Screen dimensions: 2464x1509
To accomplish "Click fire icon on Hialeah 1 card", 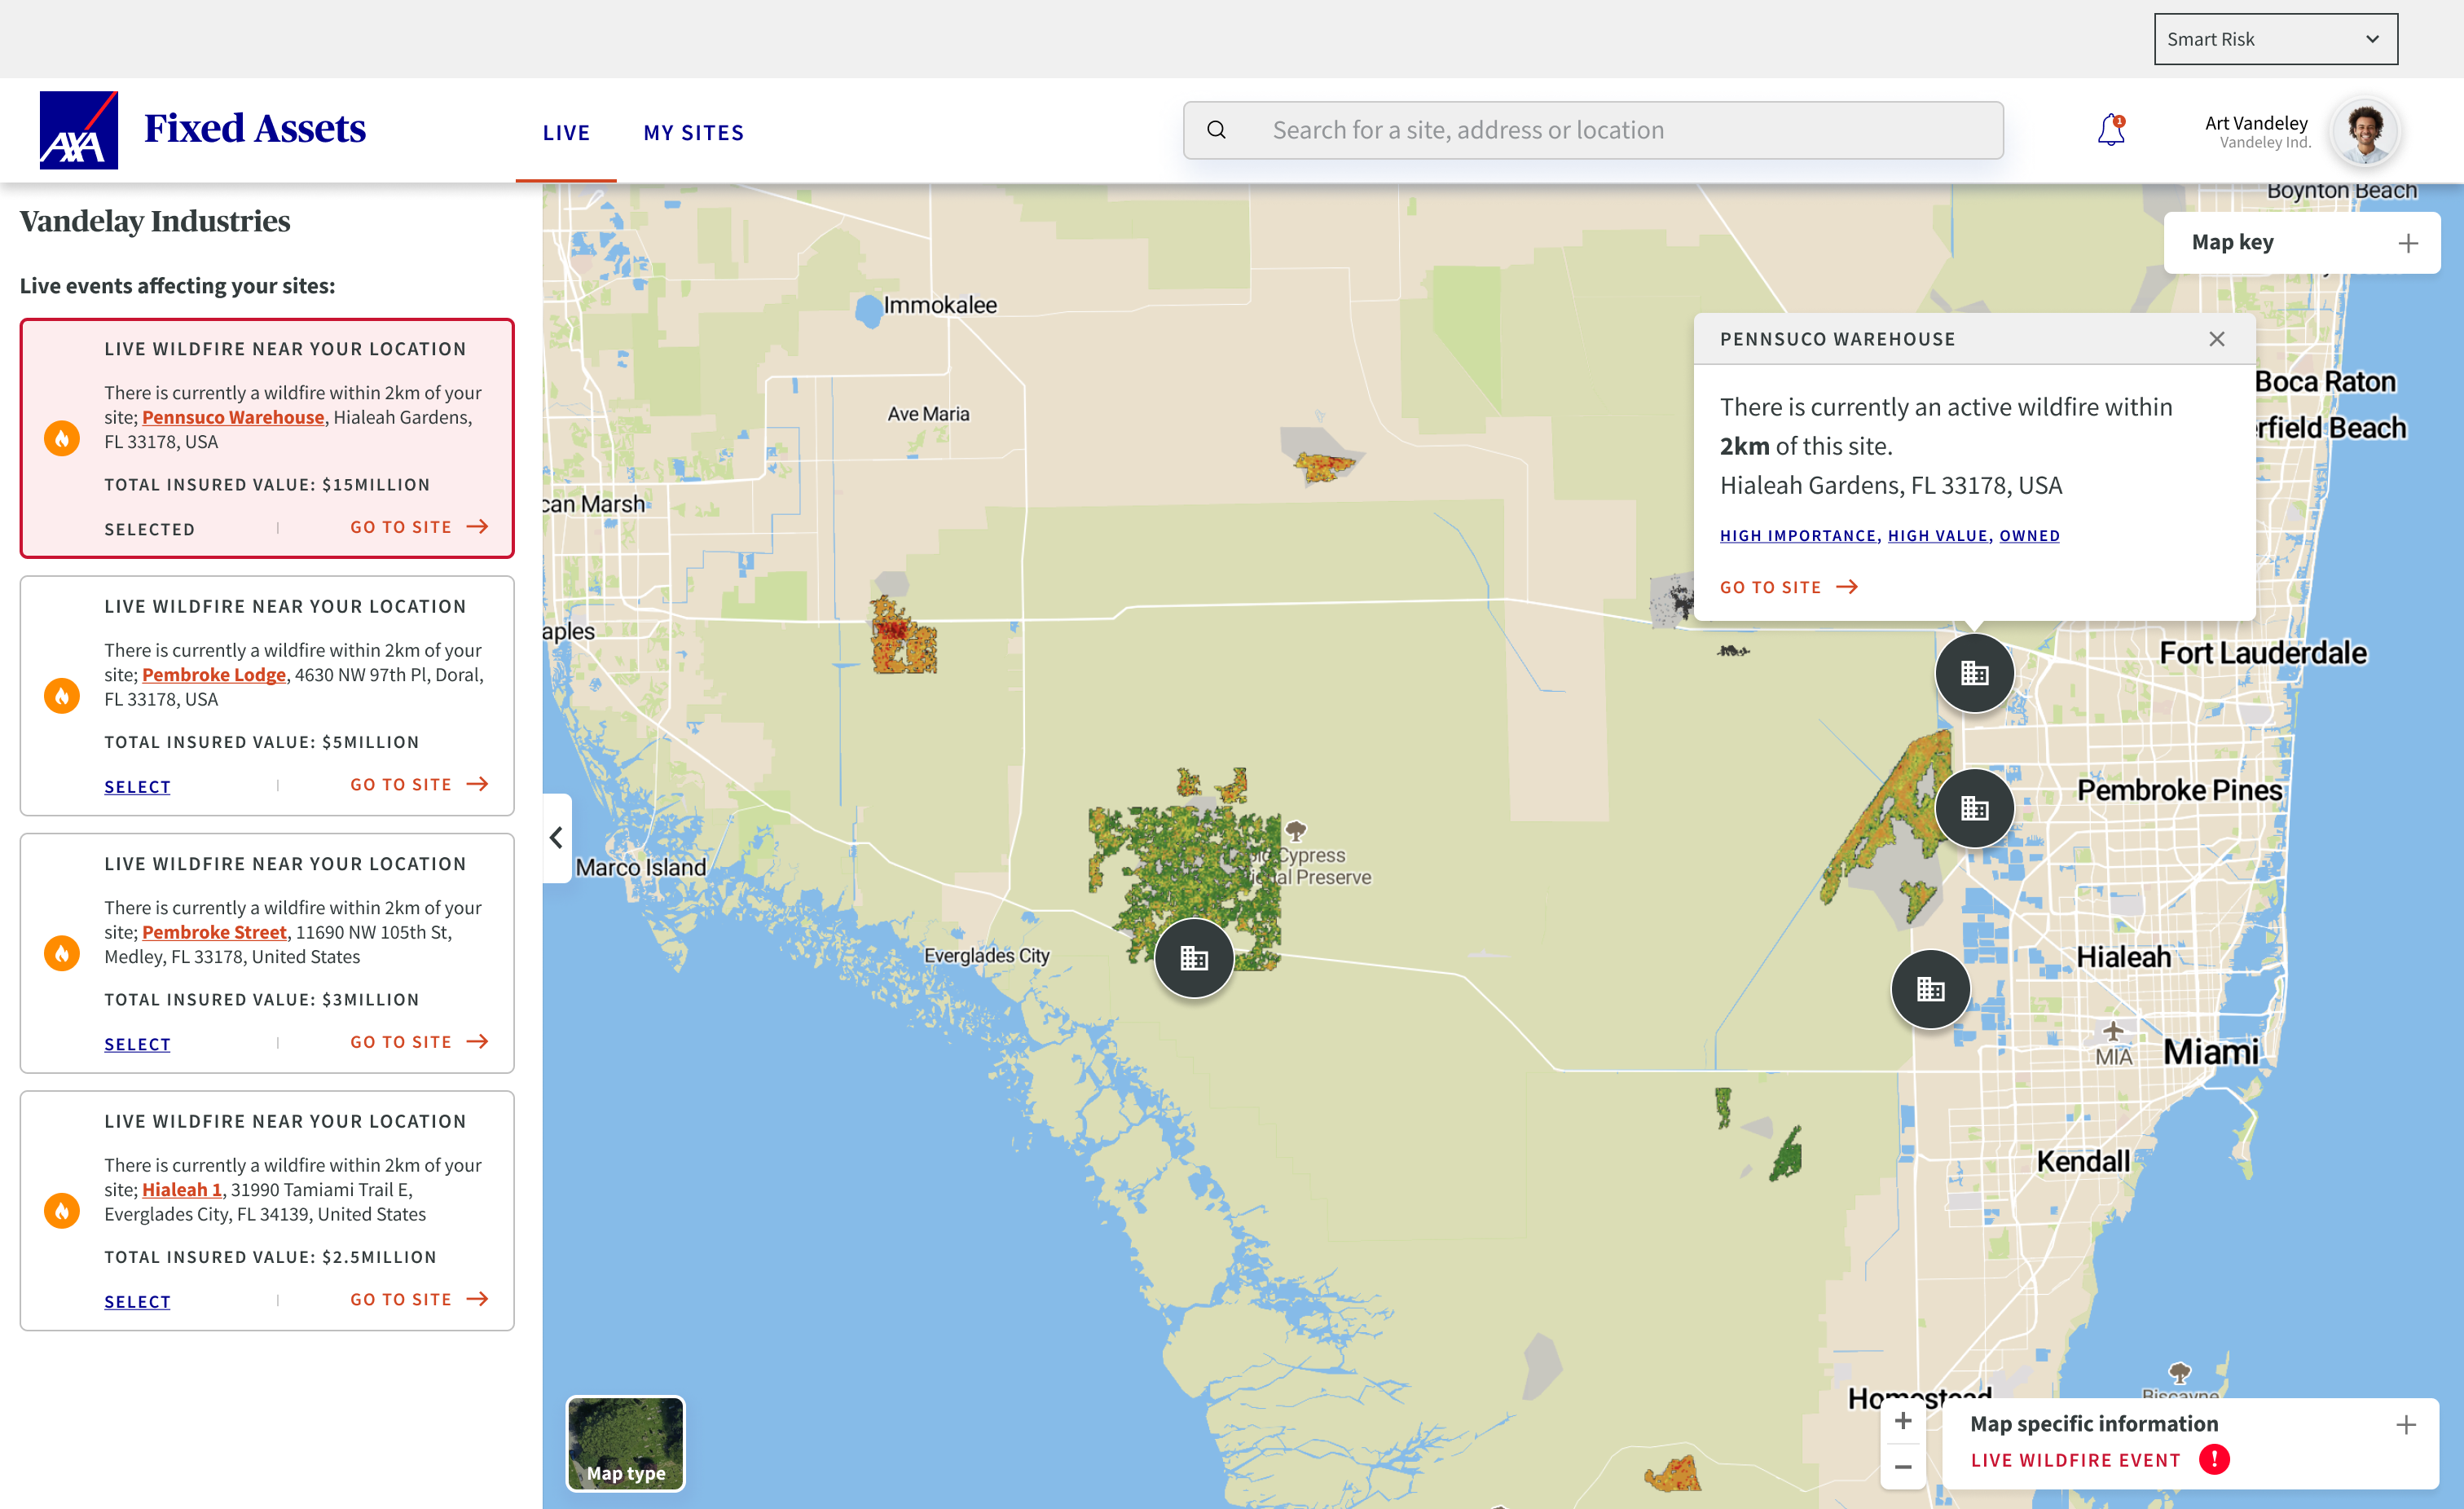I will coord(62,1211).
